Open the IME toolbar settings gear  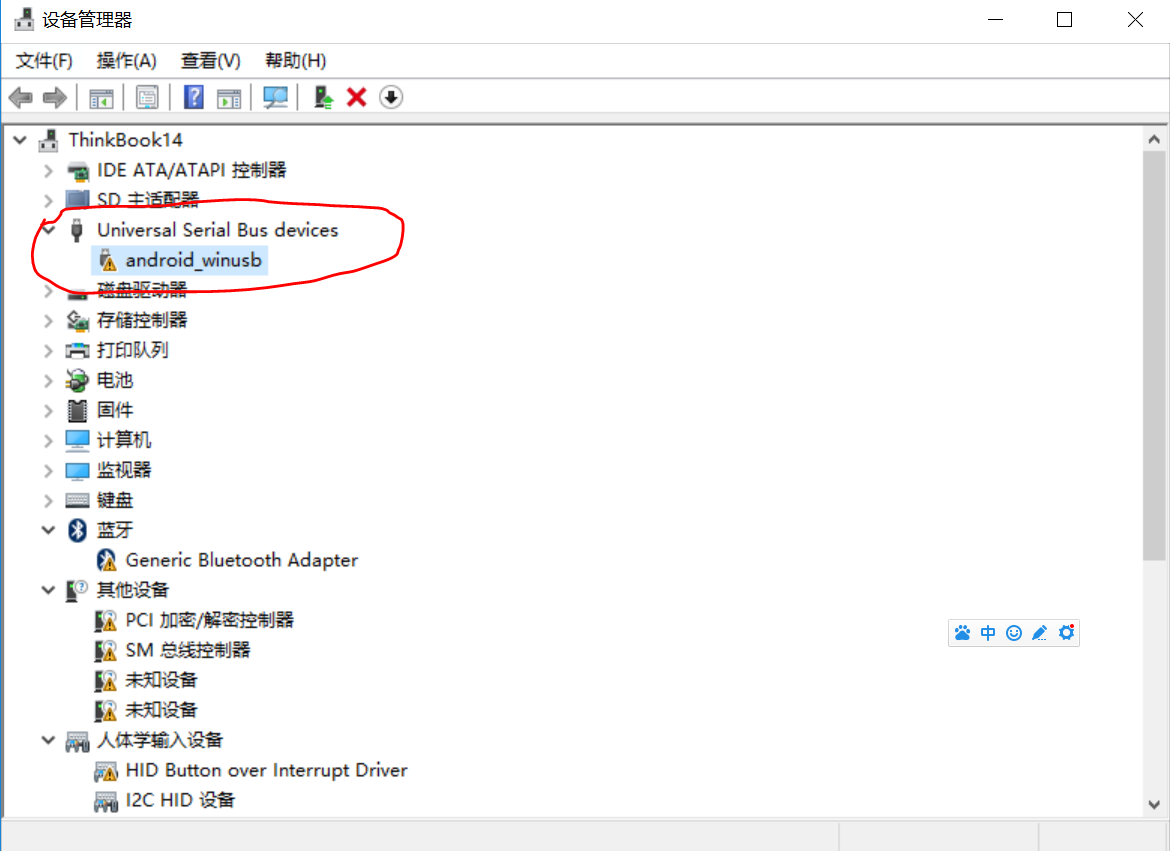(x=1066, y=633)
